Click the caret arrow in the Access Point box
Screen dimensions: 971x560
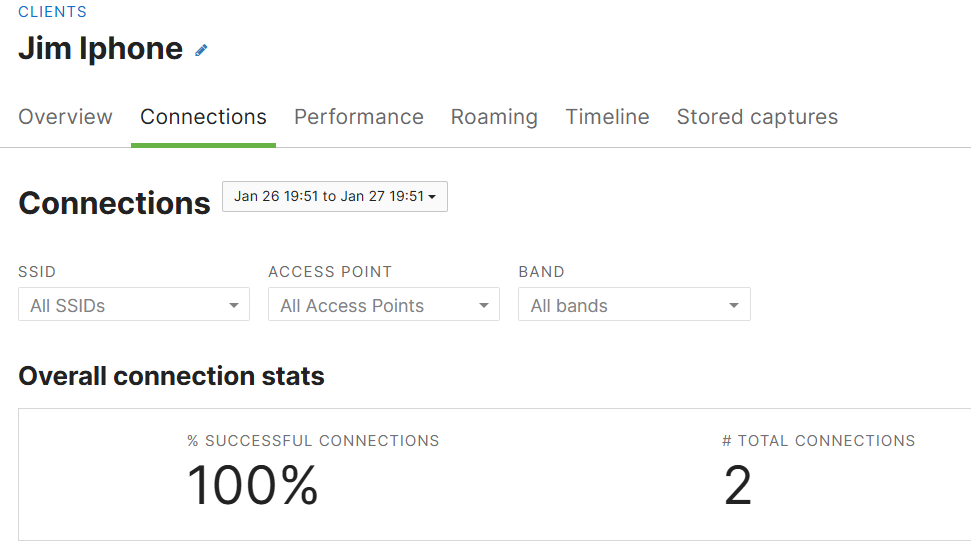pyautogui.click(x=484, y=305)
